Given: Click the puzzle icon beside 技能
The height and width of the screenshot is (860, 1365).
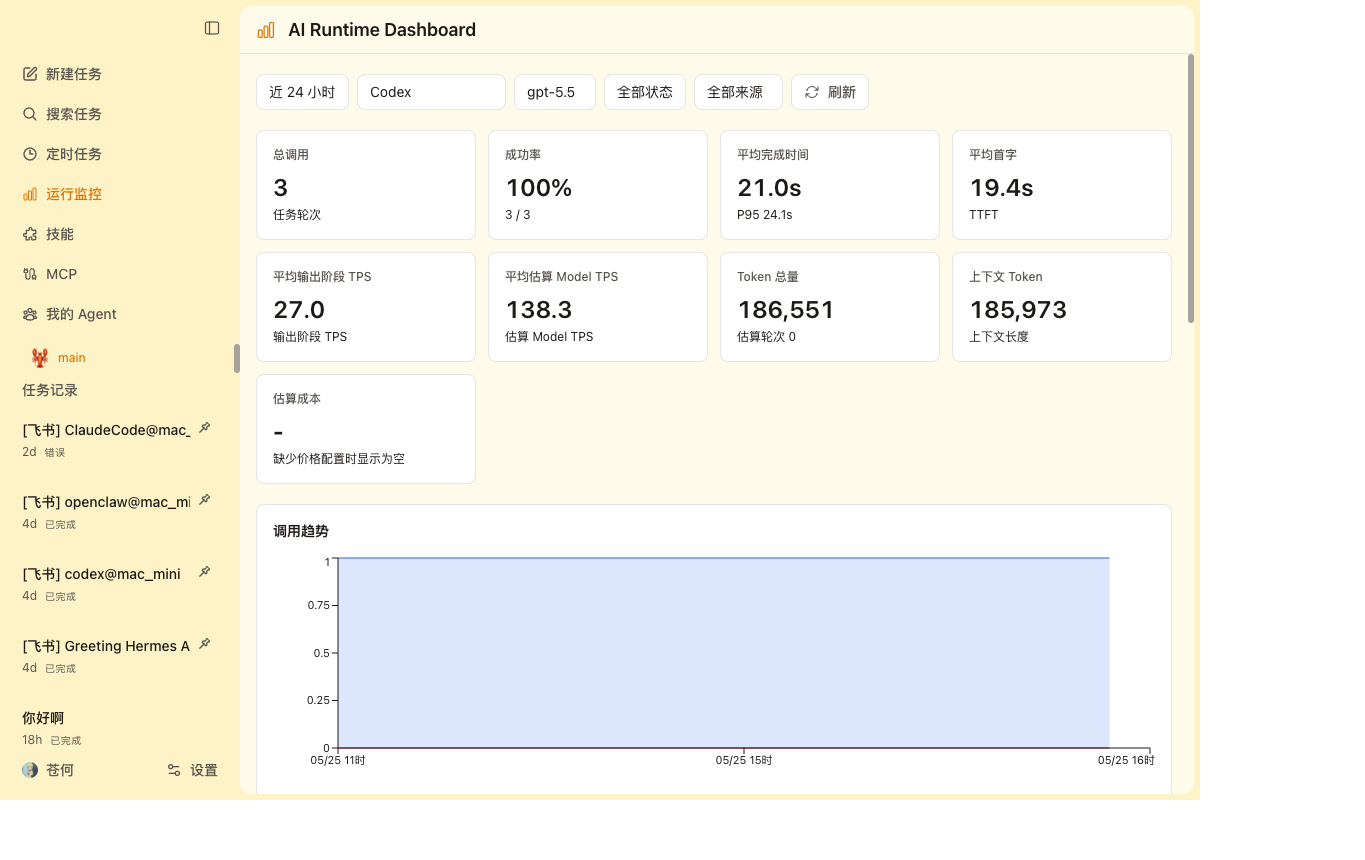Looking at the screenshot, I should coord(30,234).
